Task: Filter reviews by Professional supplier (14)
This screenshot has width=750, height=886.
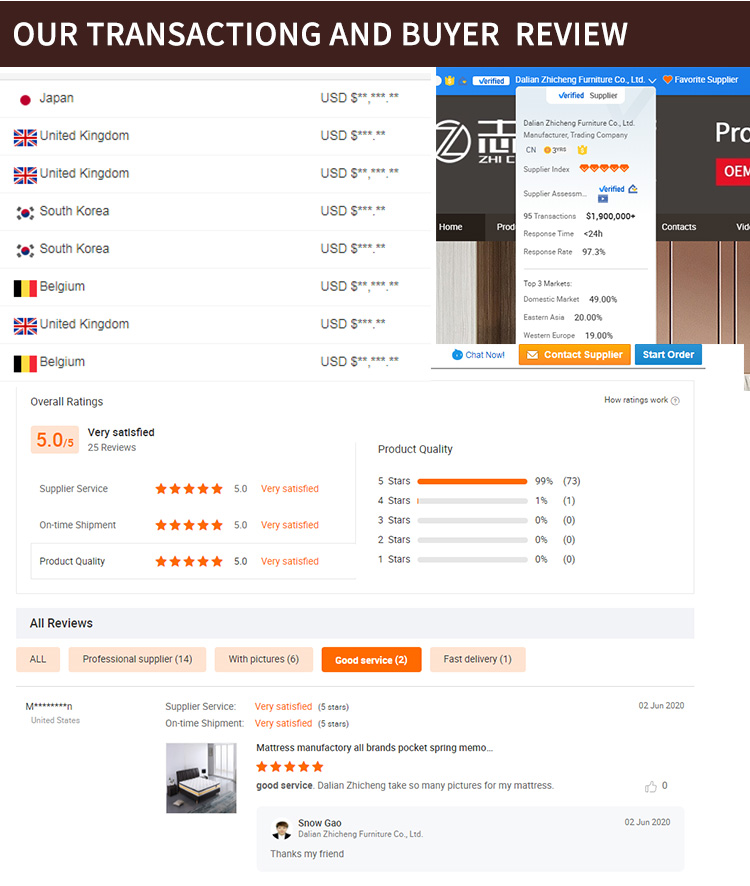Action: coord(137,660)
